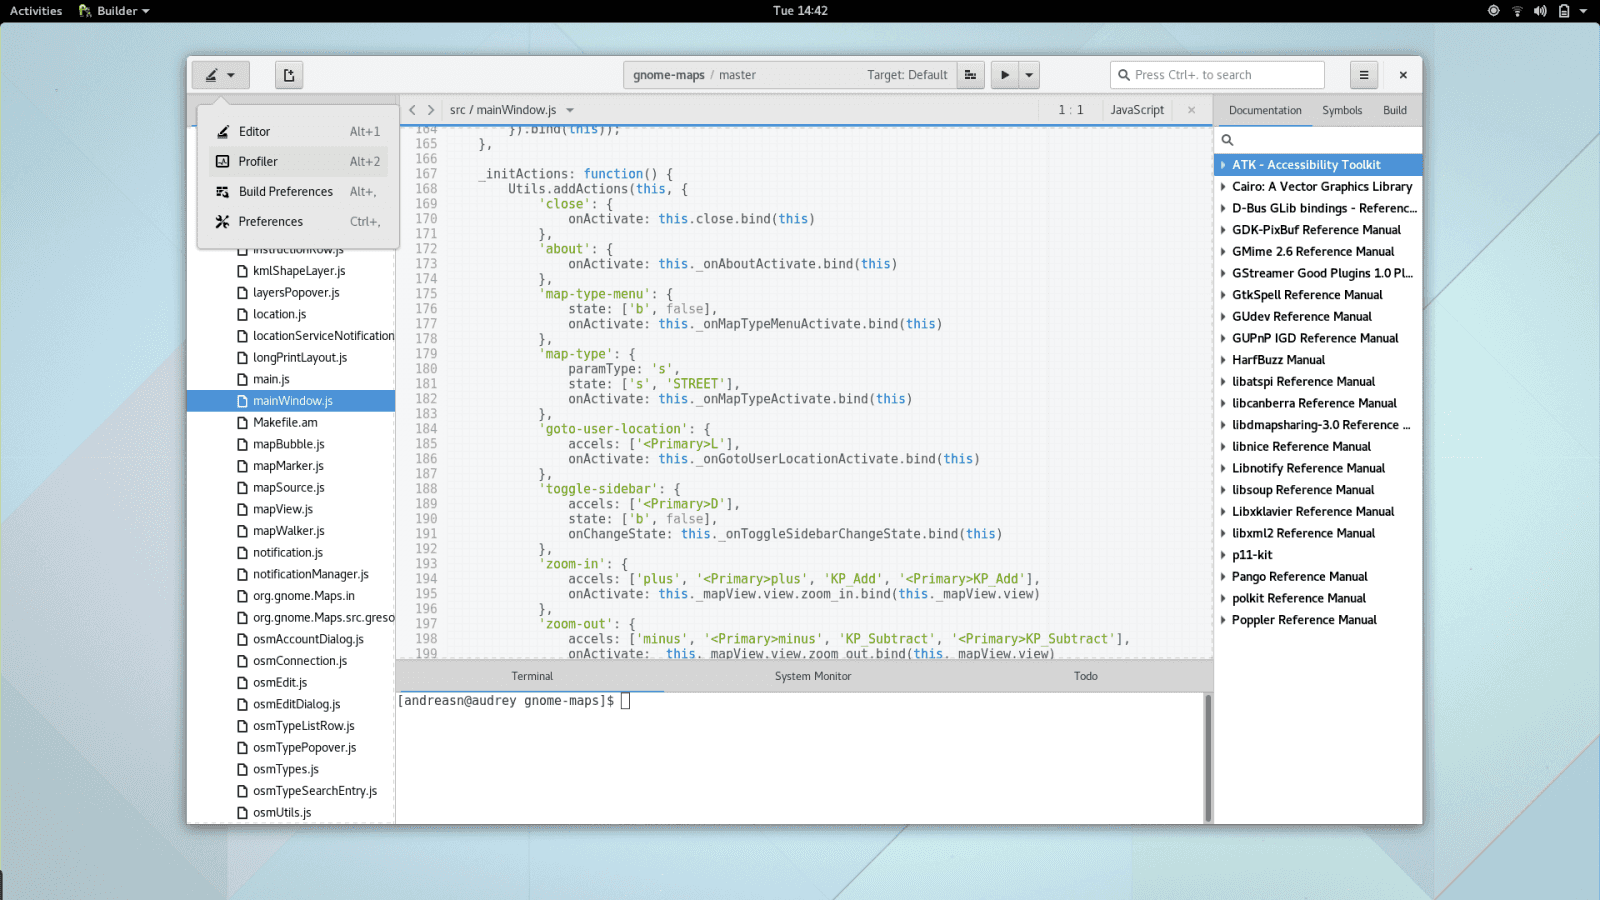1600x900 pixels.
Task: Expand Poppler Reference Manual
Action: (x=1223, y=620)
